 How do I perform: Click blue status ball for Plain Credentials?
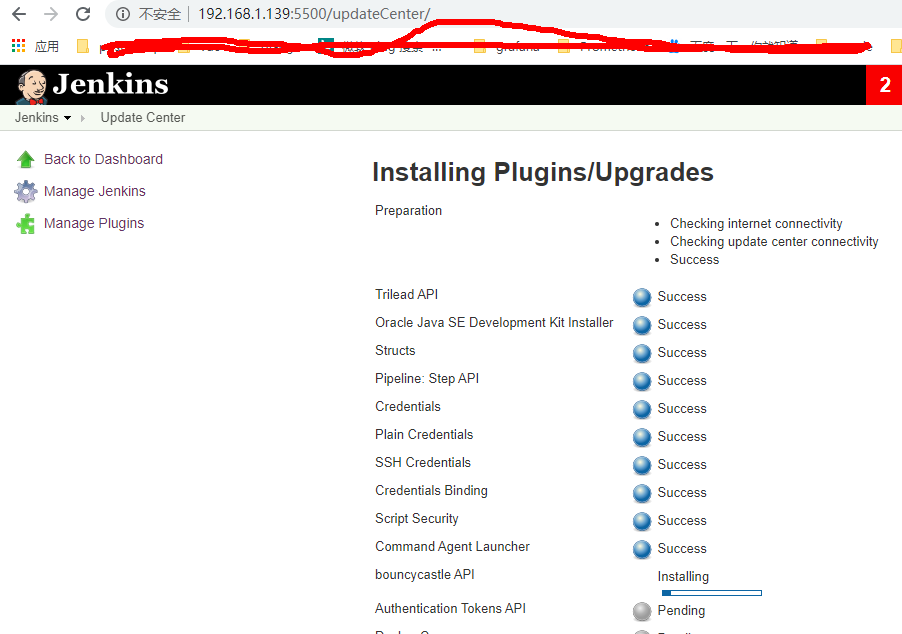tap(642, 437)
